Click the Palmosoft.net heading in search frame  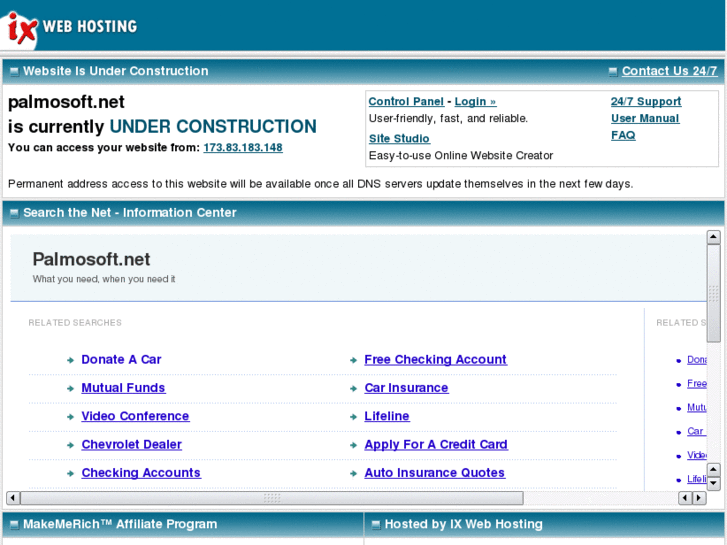tap(91, 259)
